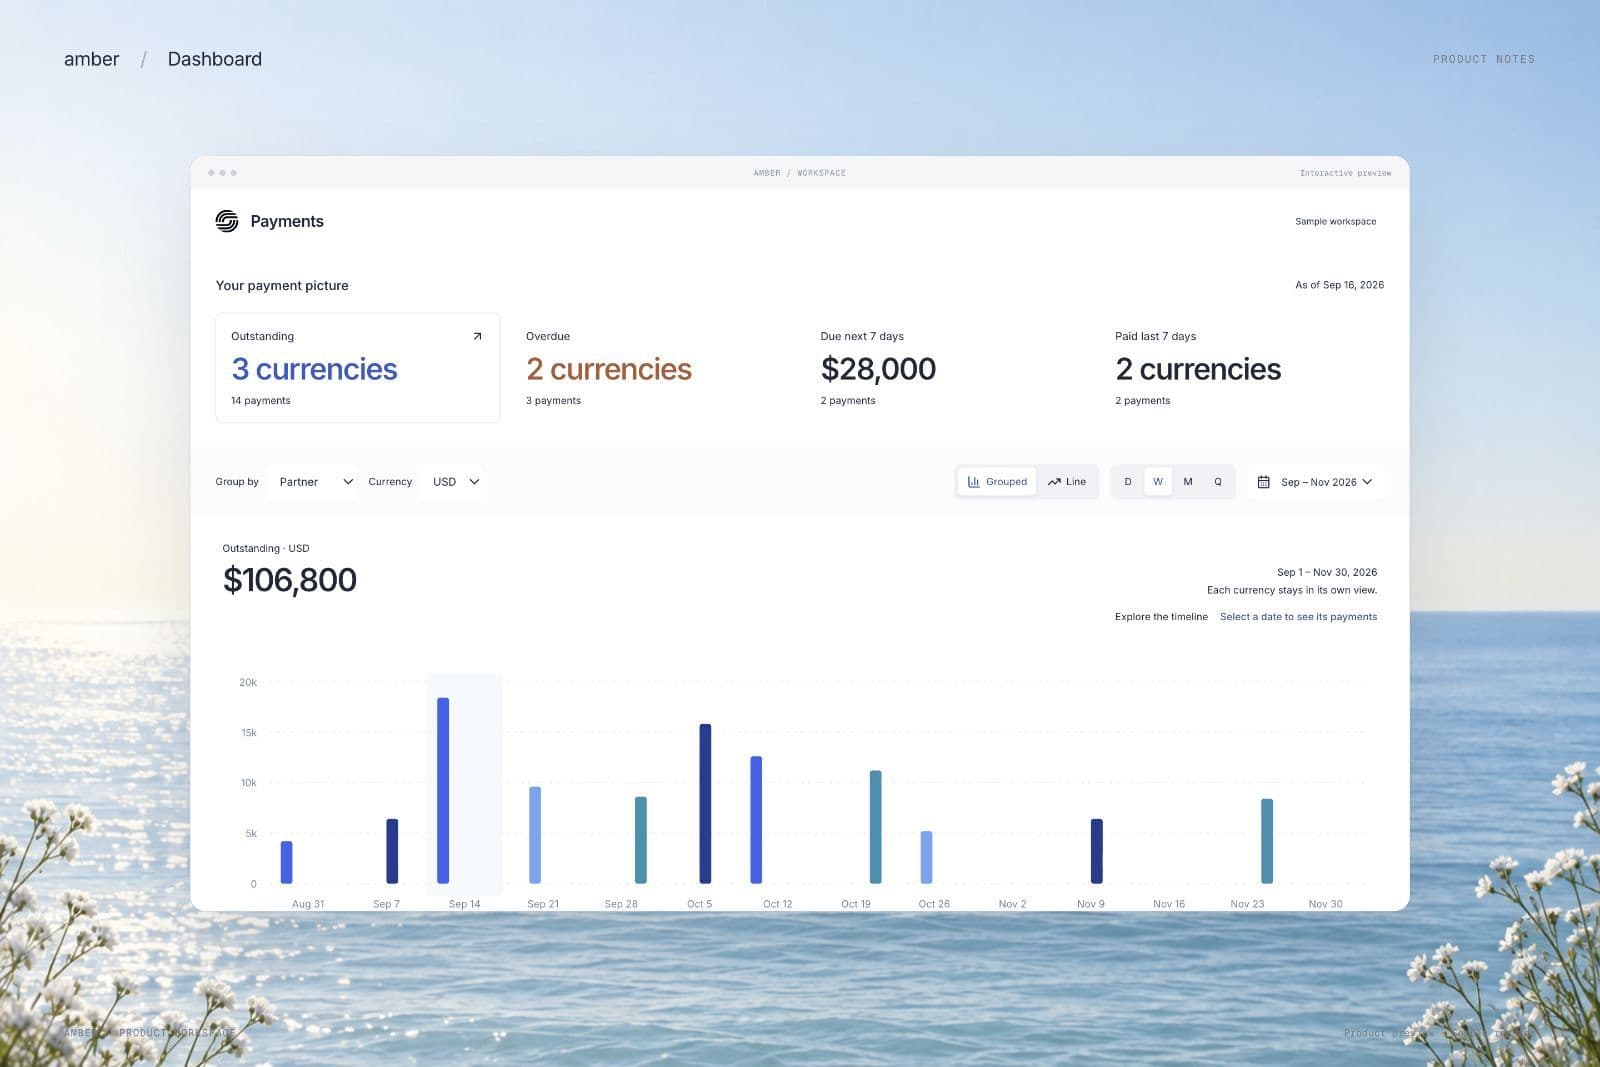
Task: Select the M monthly interval
Action: tap(1188, 482)
